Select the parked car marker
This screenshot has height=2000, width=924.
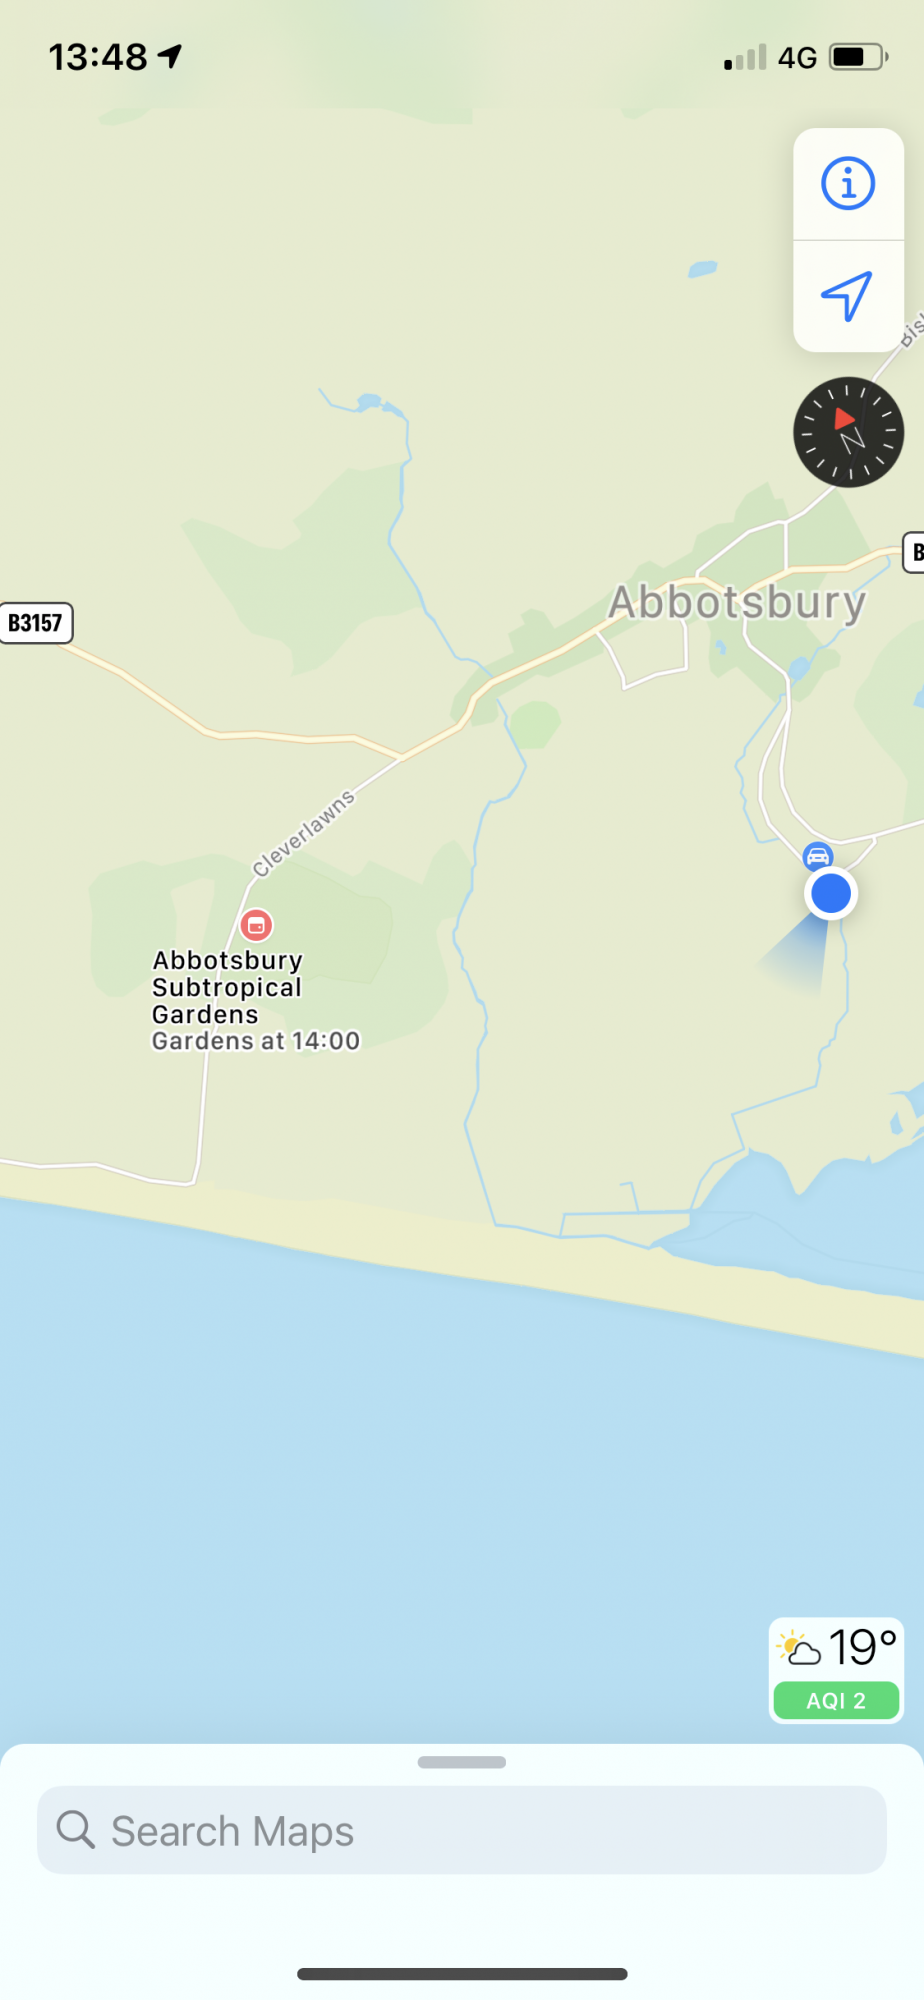click(818, 857)
